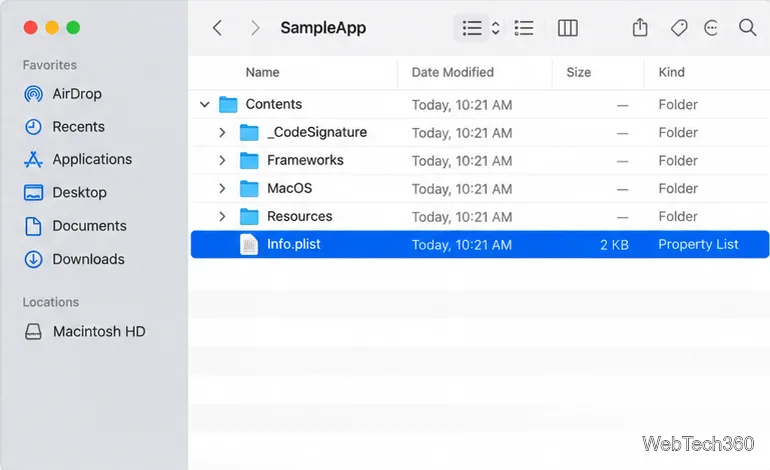Viewport: 770px width, 470px height.
Task: Click the Contents folder icon
Action: tap(228, 104)
